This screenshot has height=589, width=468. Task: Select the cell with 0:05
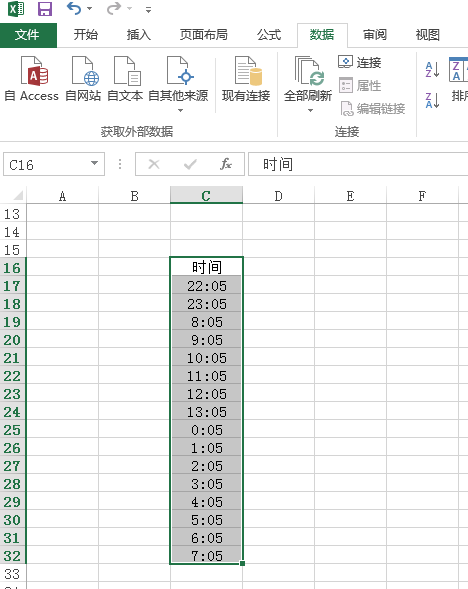pos(206,429)
